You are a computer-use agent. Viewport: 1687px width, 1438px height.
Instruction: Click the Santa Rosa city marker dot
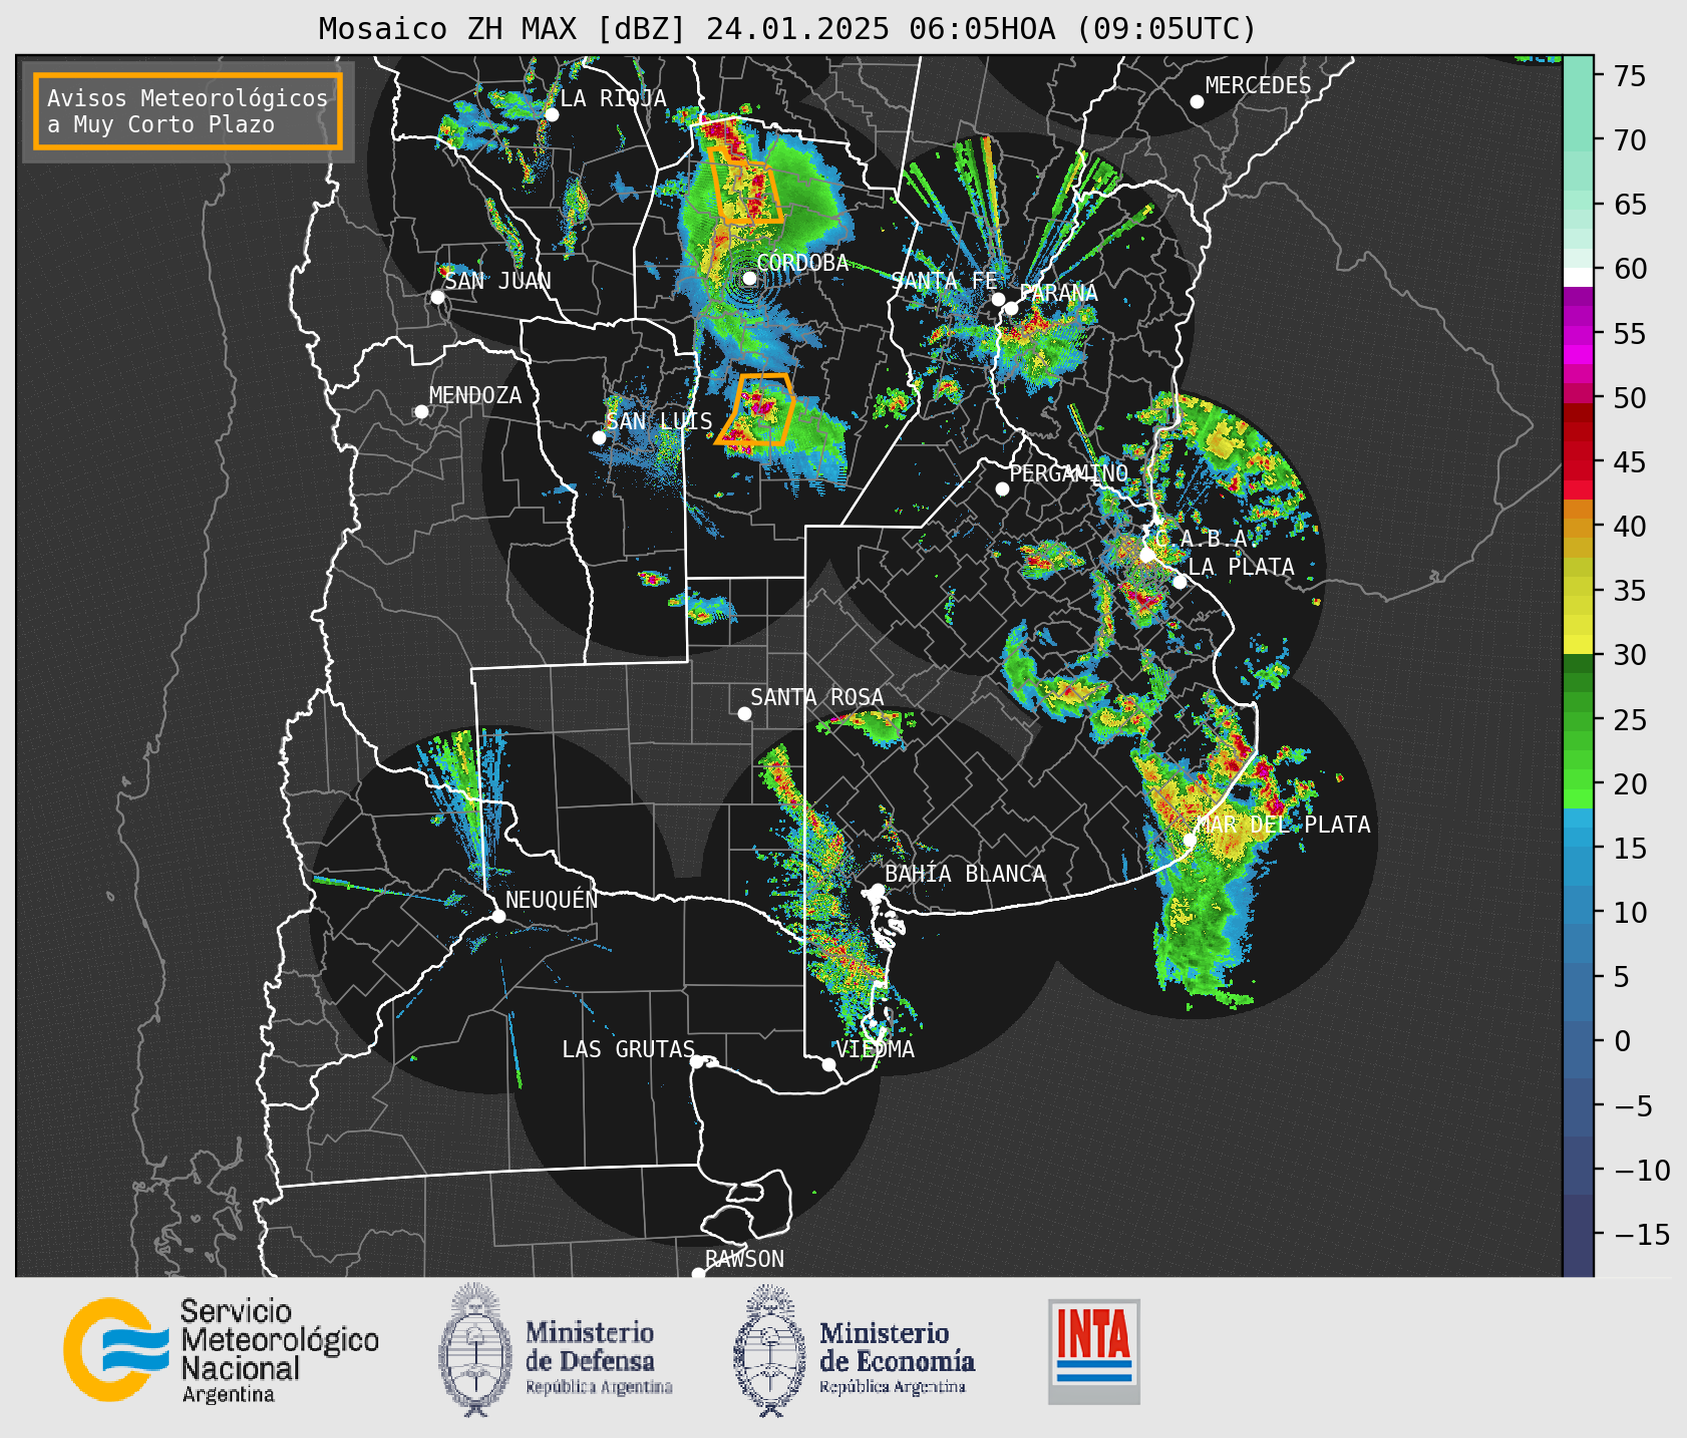[x=744, y=713]
